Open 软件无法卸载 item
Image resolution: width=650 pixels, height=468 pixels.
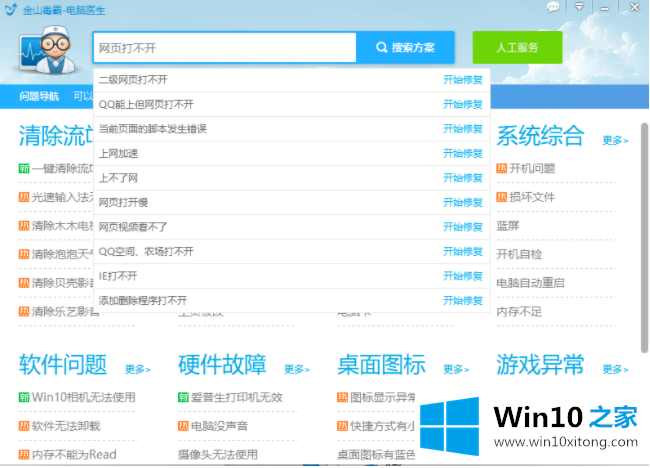coord(66,426)
